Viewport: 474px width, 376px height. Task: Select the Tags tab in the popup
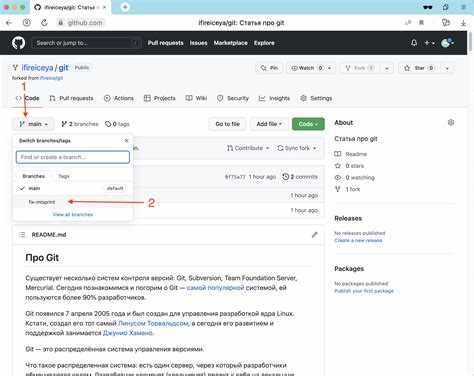click(x=64, y=176)
